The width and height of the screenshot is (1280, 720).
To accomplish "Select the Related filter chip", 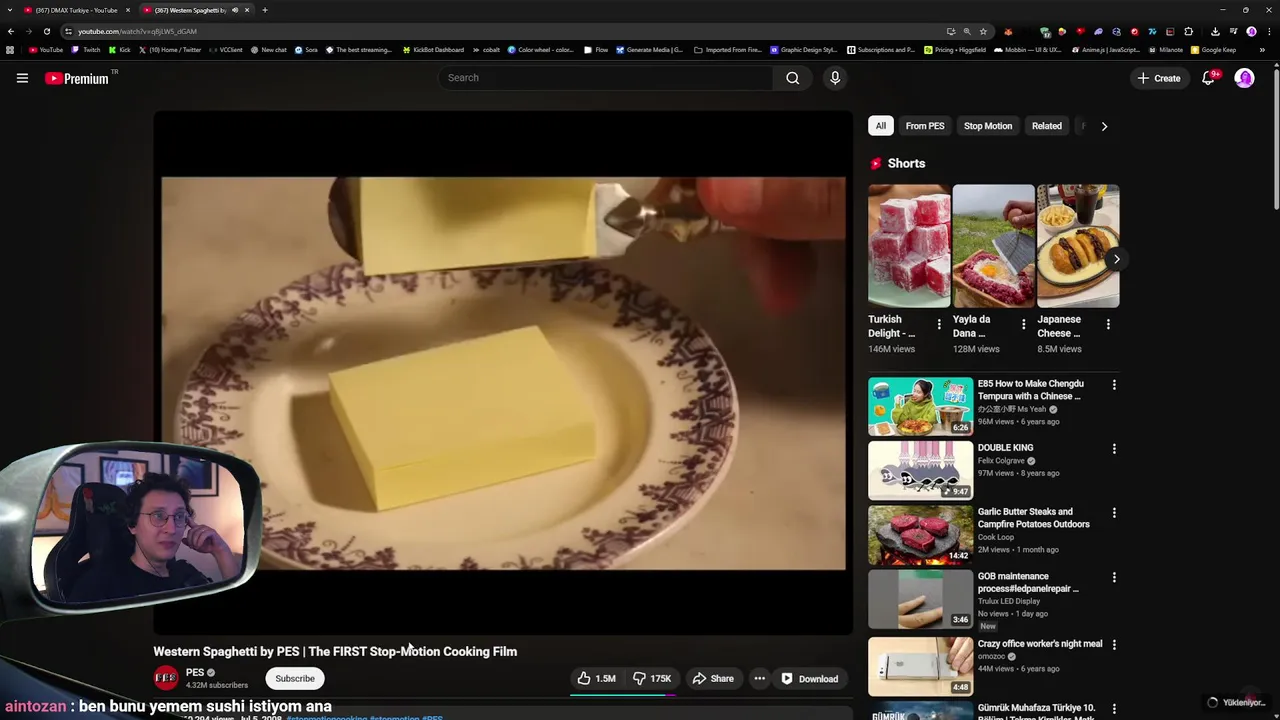I will pyautogui.click(x=1047, y=126).
